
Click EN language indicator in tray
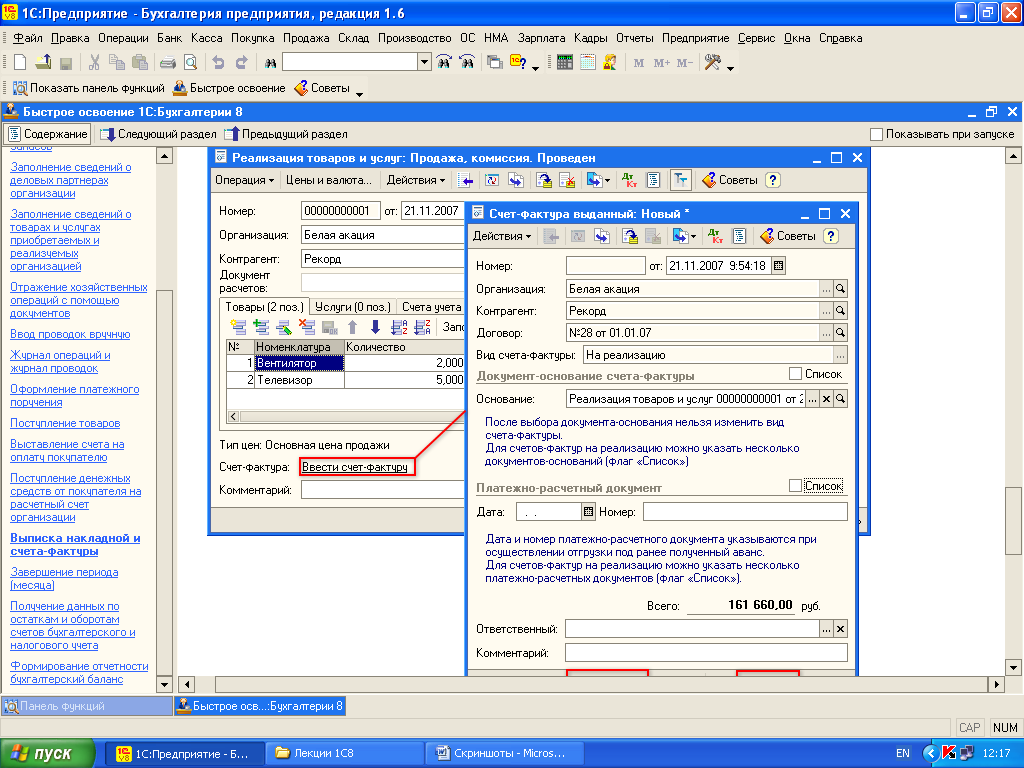[x=903, y=754]
